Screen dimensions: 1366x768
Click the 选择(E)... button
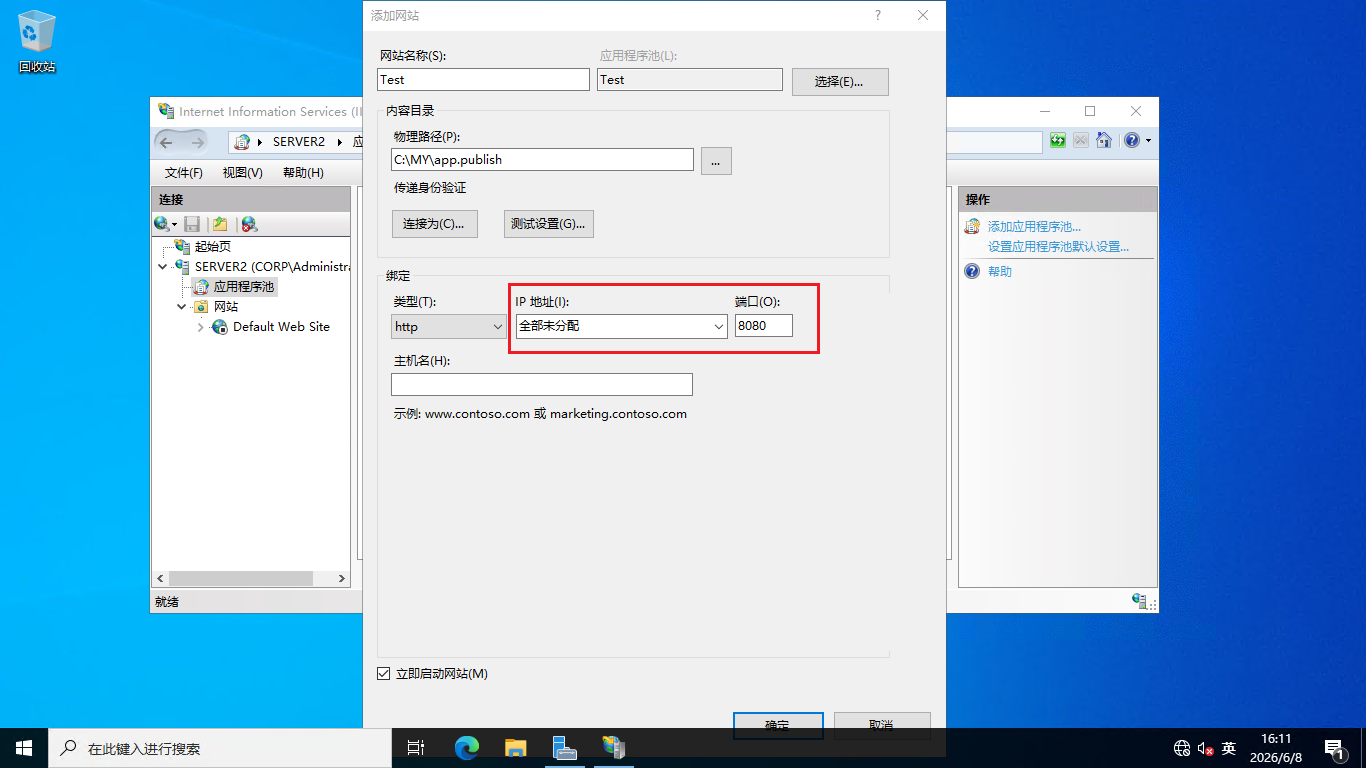coord(840,81)
